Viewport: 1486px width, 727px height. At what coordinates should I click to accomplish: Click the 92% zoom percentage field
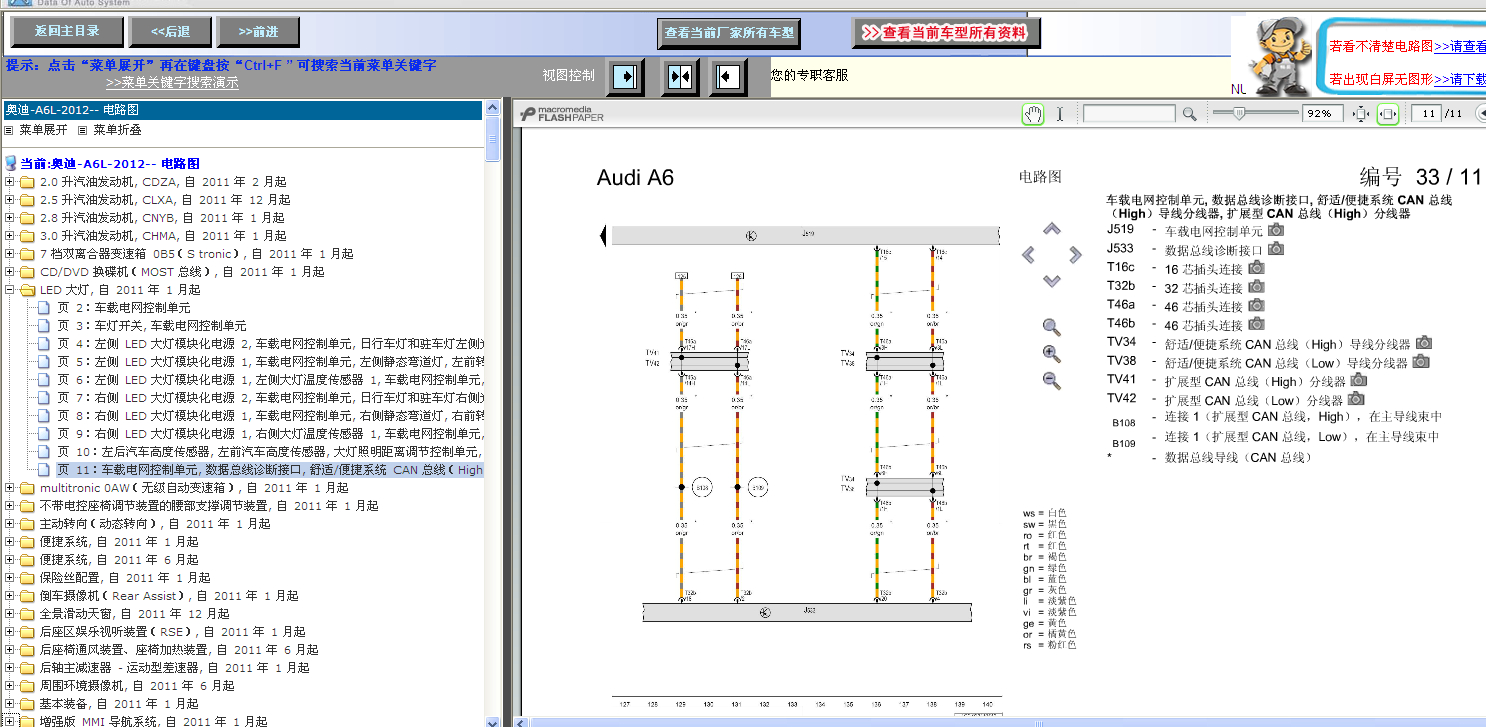click(1322, 114)
